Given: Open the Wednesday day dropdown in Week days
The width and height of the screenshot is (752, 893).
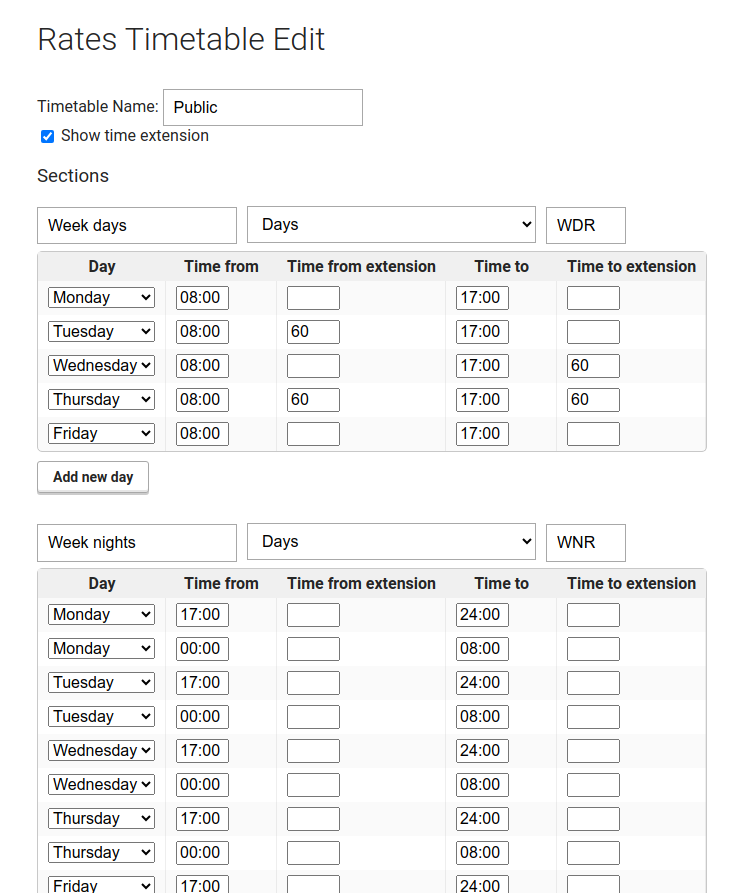Looking at the screenshot, I should tap(101, 366).
